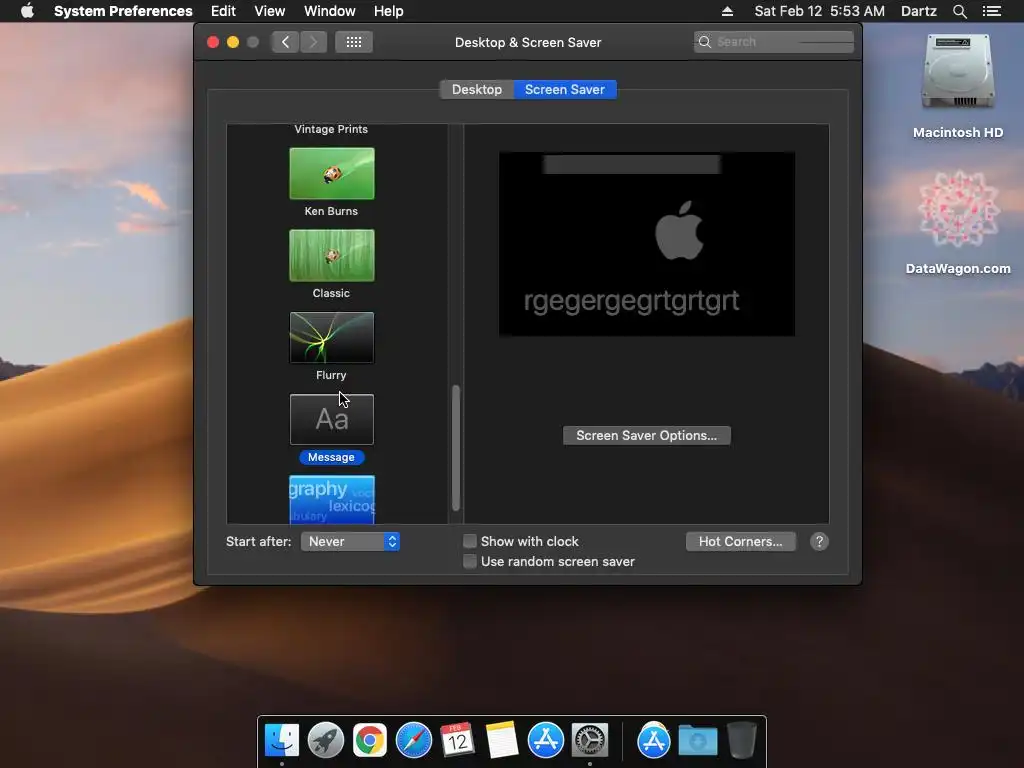
Task: Select the Flurry screen saver thumbnail
Action: point(332,338)
